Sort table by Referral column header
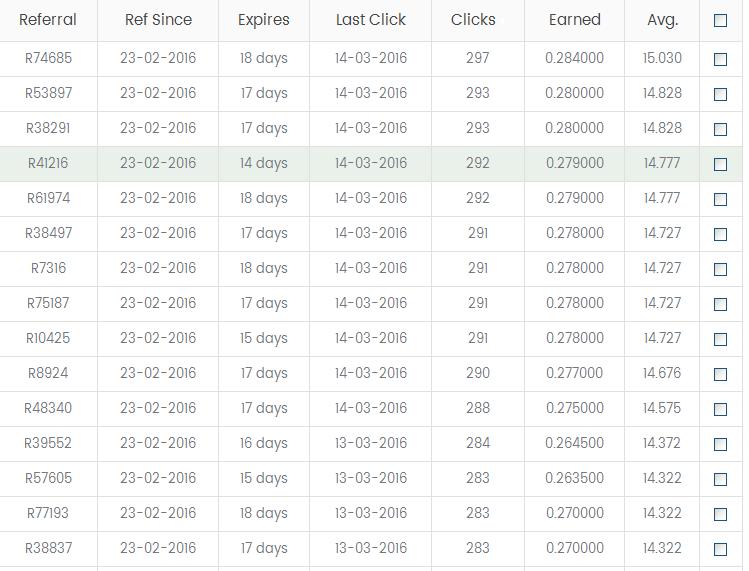This screenshot has width=749, height=571. [x=48, y=20]
